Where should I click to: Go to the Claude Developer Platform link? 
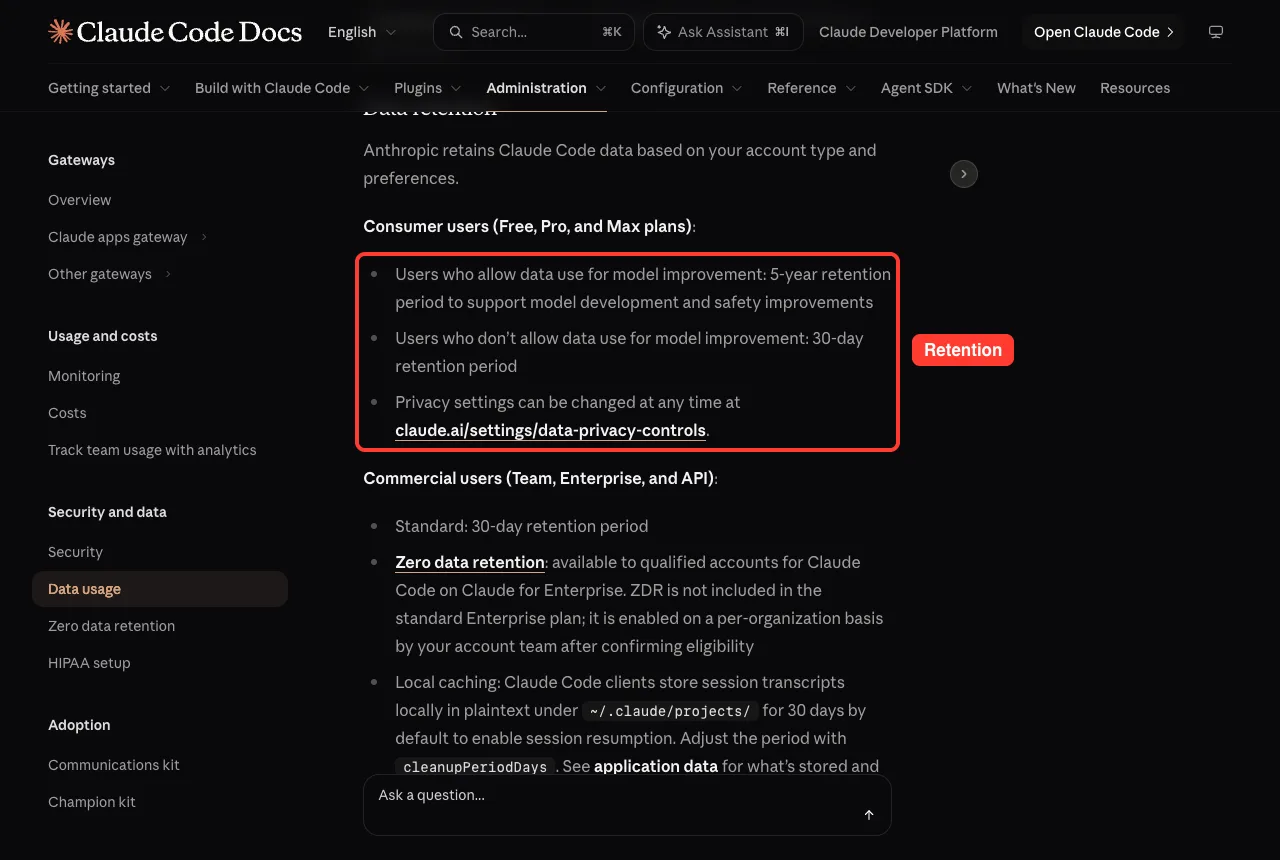(x=908, y=32)
